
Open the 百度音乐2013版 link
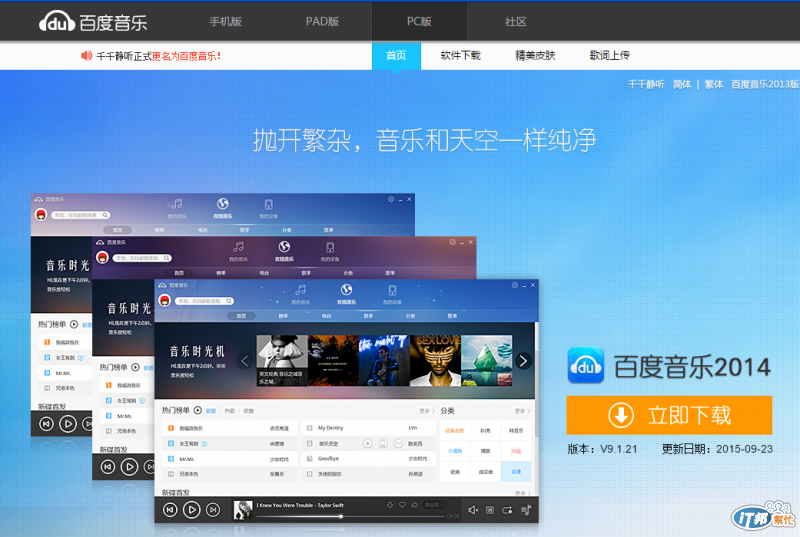coord(765,84)
